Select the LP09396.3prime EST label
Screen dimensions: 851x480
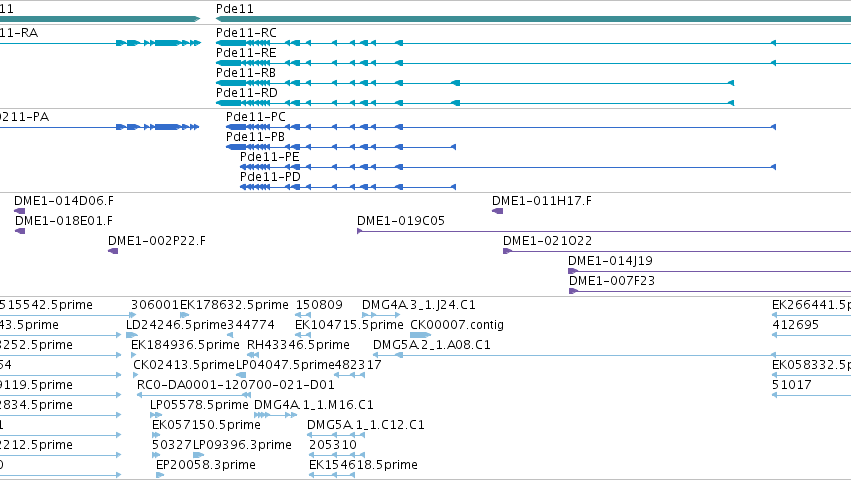click(243, 446)
